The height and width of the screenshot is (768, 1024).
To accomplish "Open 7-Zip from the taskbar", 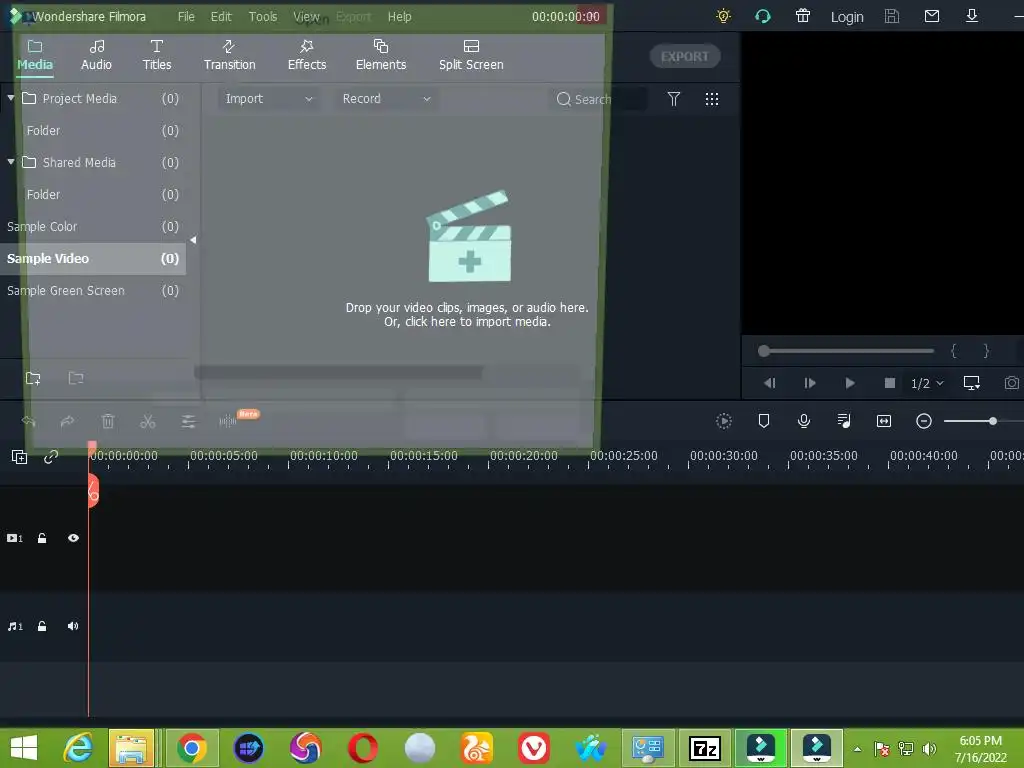I will 704,748.
